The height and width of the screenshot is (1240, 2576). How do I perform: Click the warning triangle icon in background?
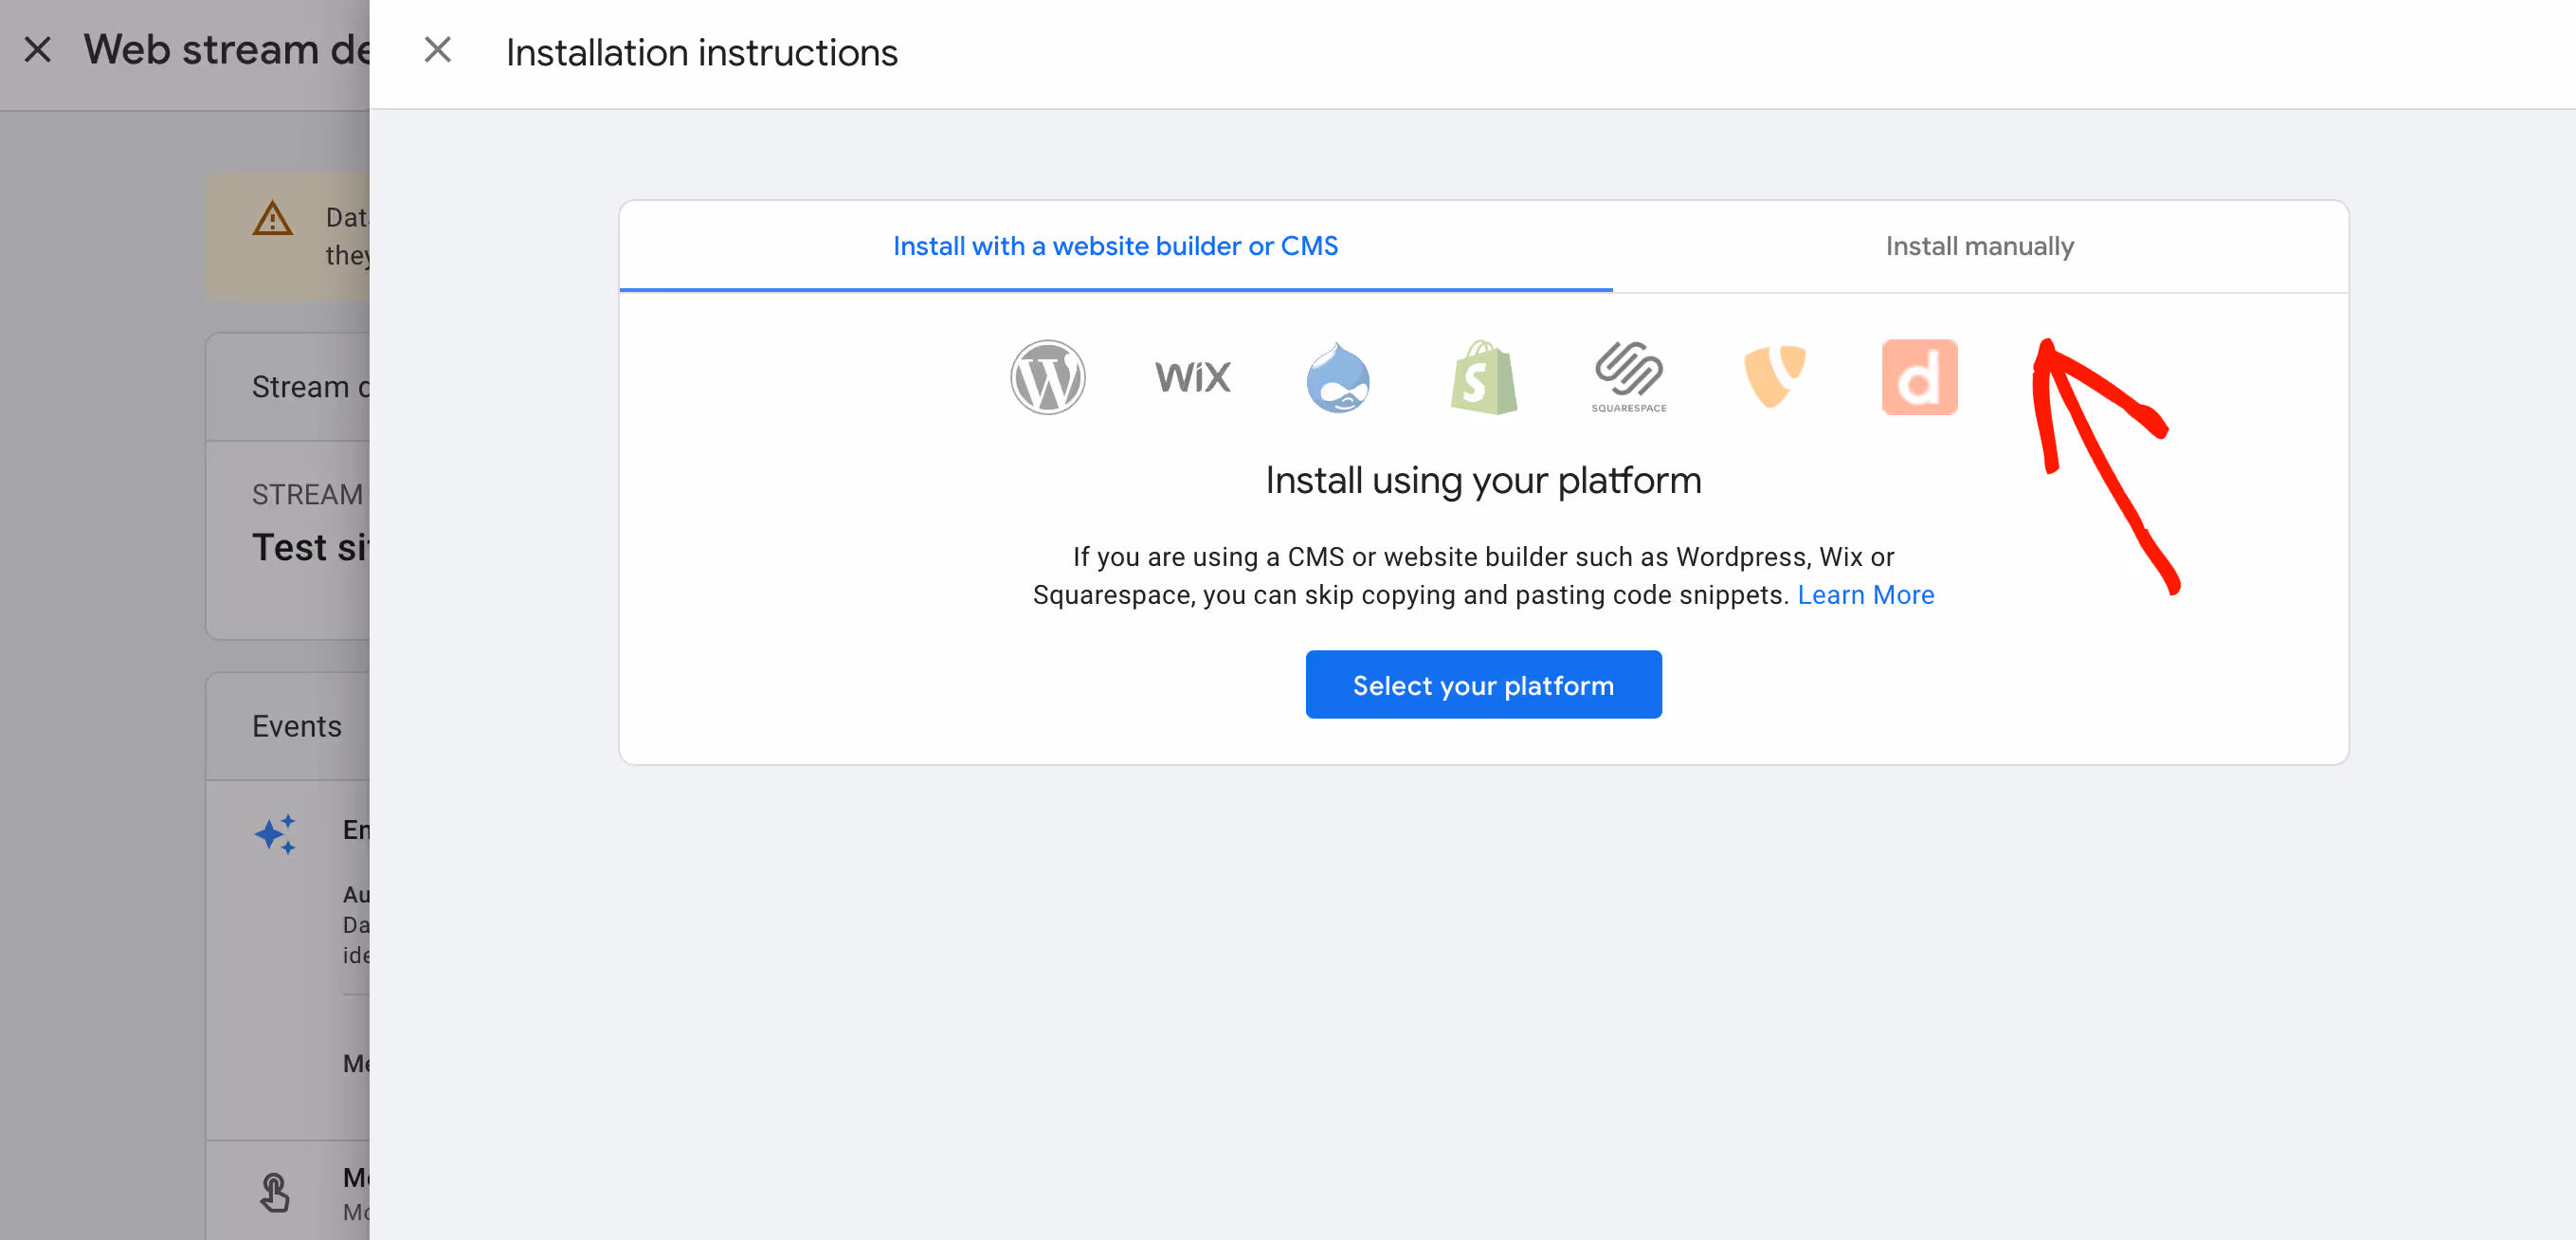(x=272, y=218)
